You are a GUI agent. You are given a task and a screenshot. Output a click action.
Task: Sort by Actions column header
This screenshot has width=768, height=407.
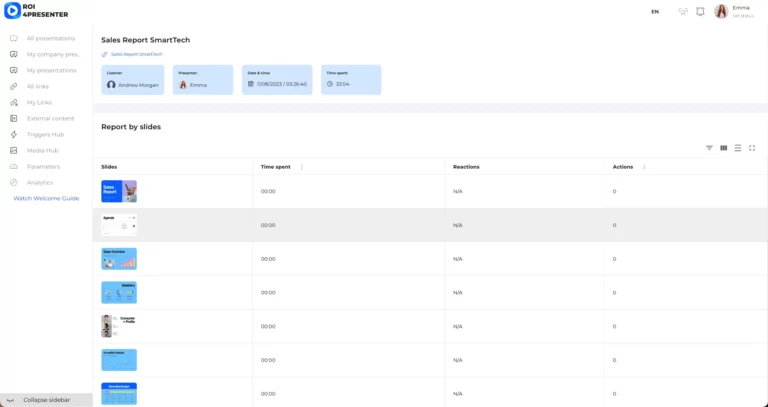[623, 167]
